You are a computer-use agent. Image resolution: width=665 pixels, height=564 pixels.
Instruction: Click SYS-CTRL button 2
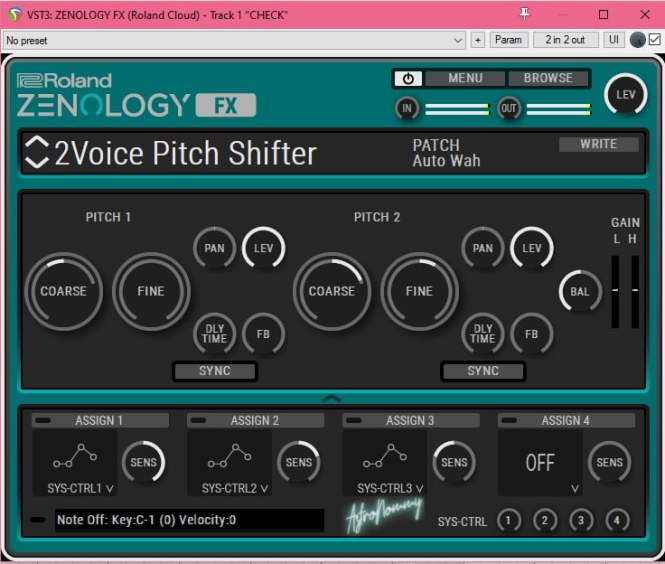[545, 520]
